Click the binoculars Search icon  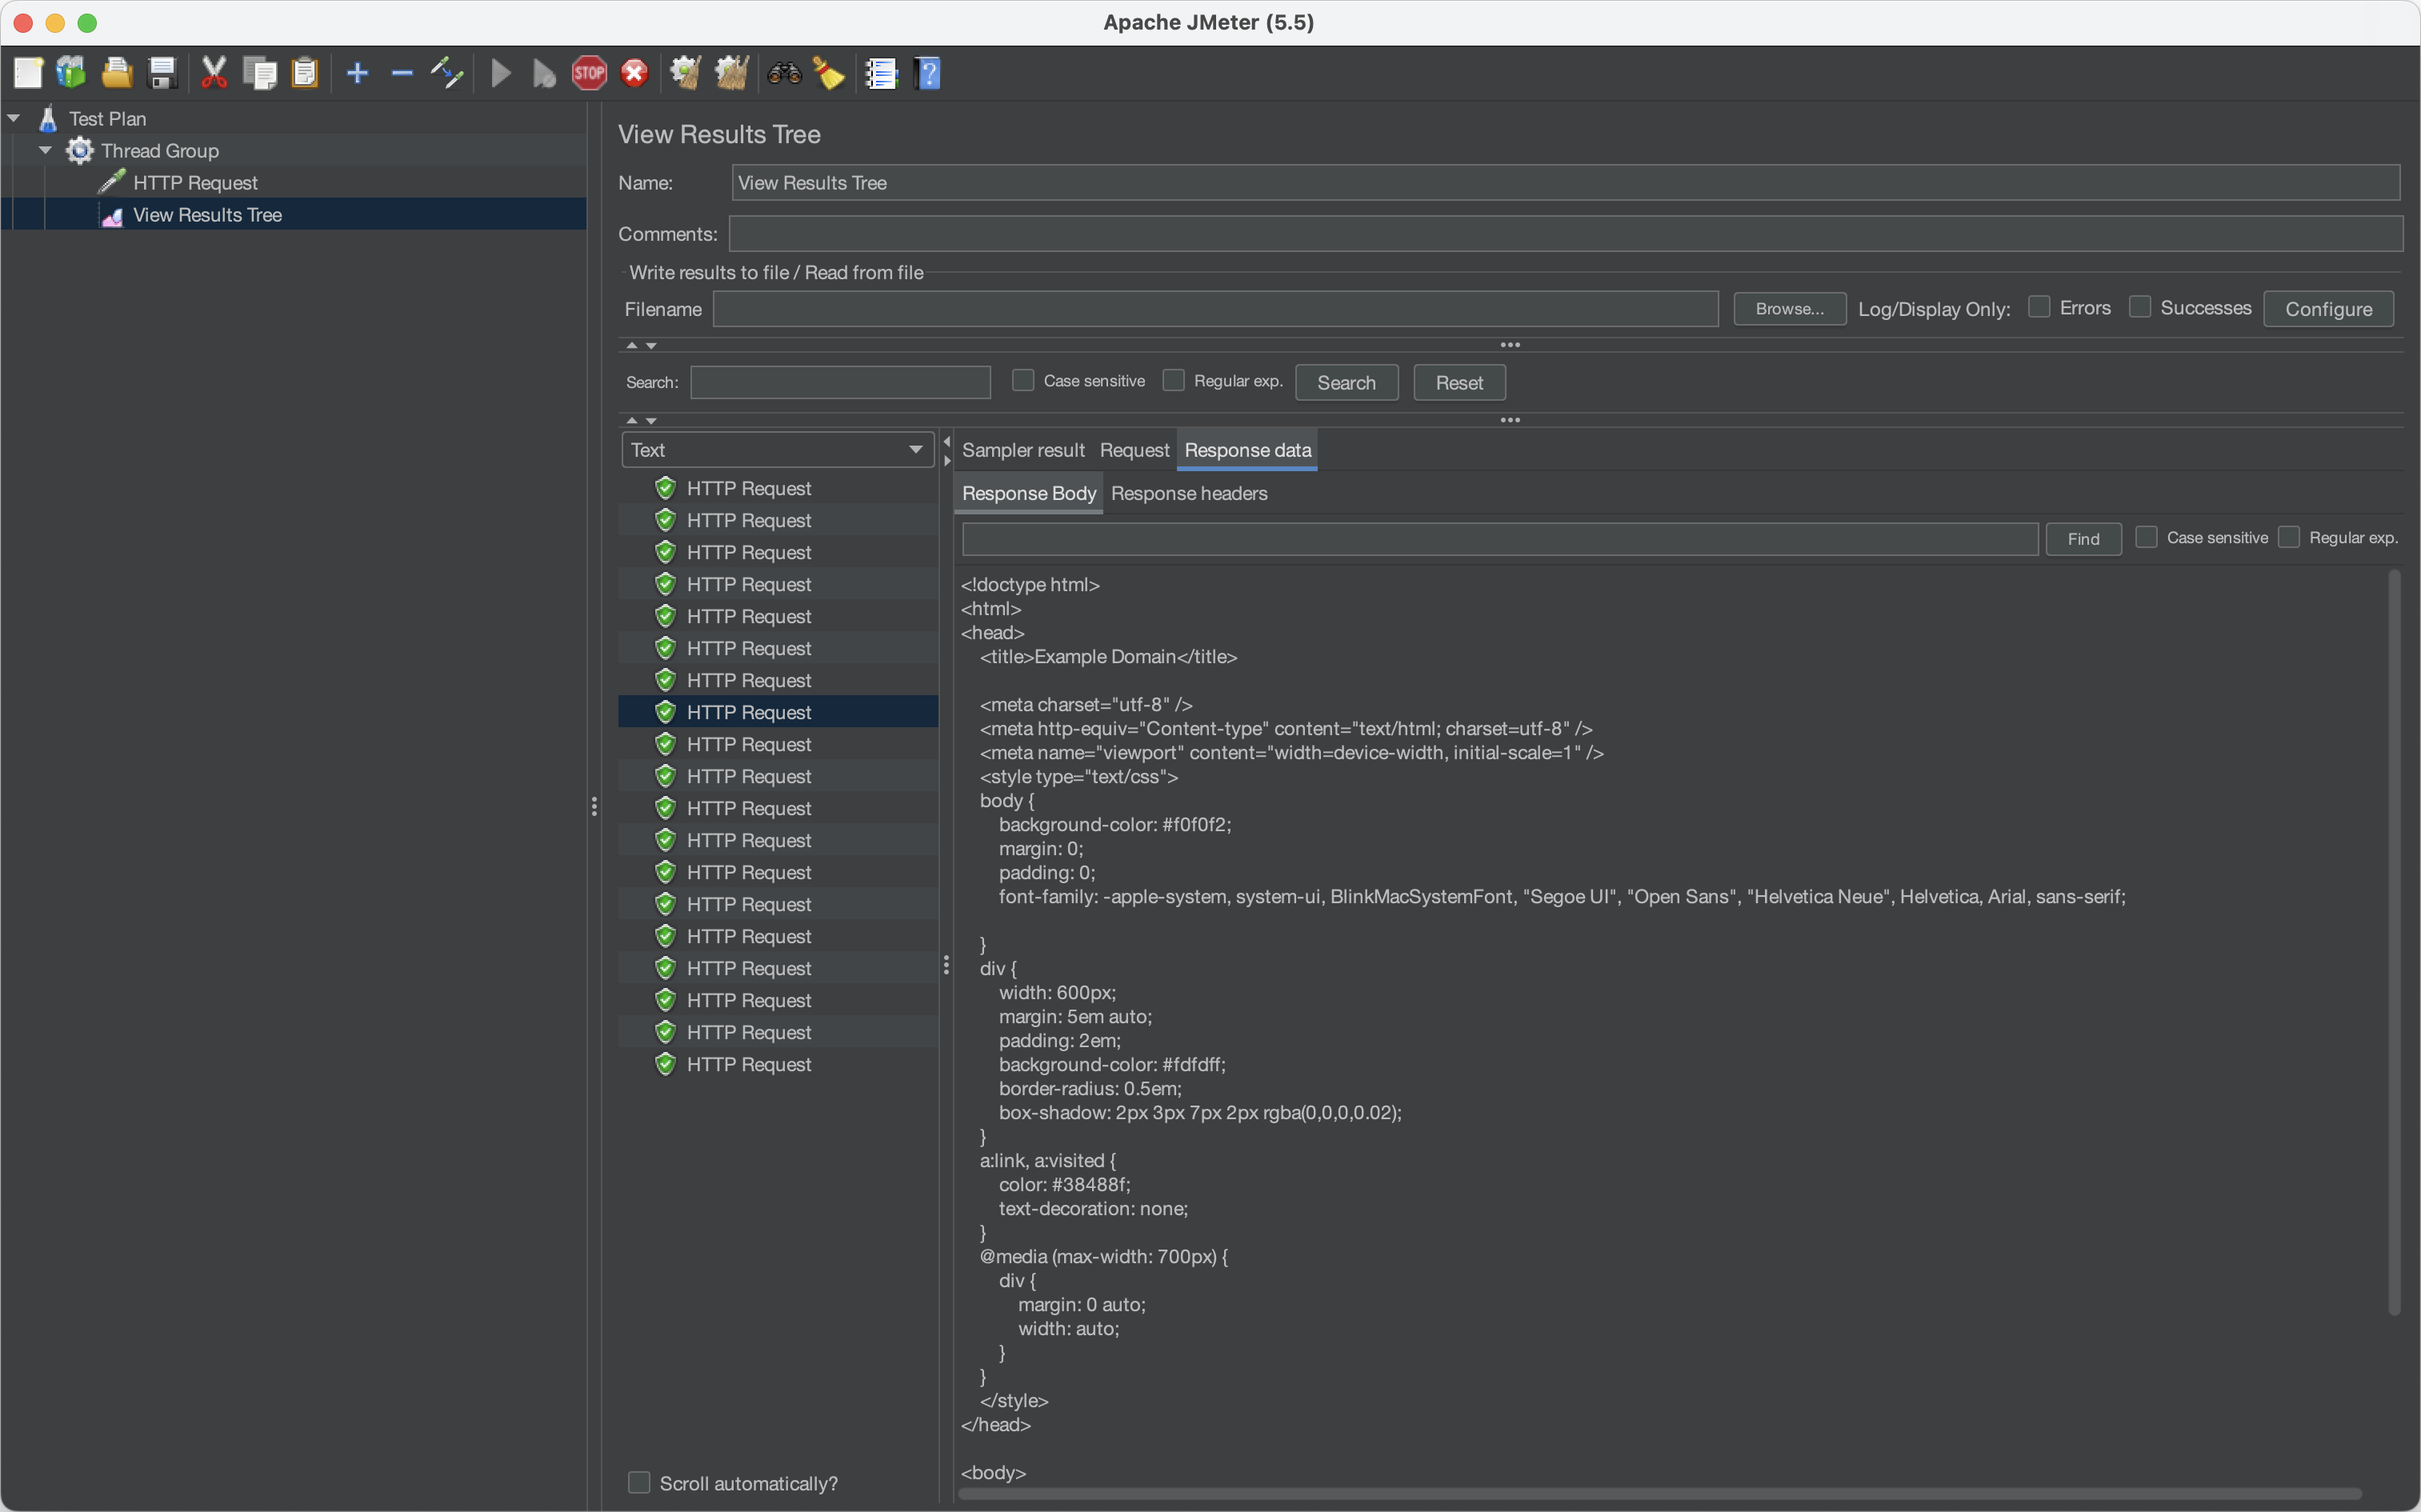pos(784,73)
